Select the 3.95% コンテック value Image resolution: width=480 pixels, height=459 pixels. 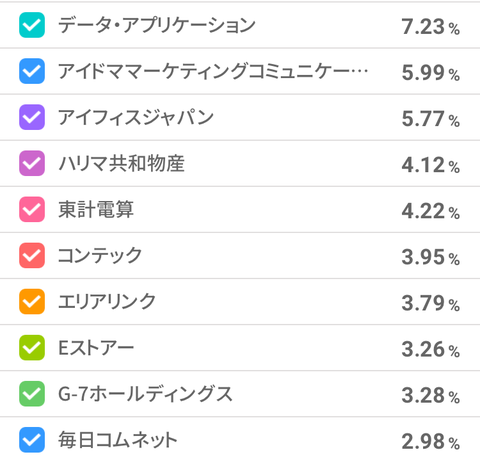(x=431, y=257)
